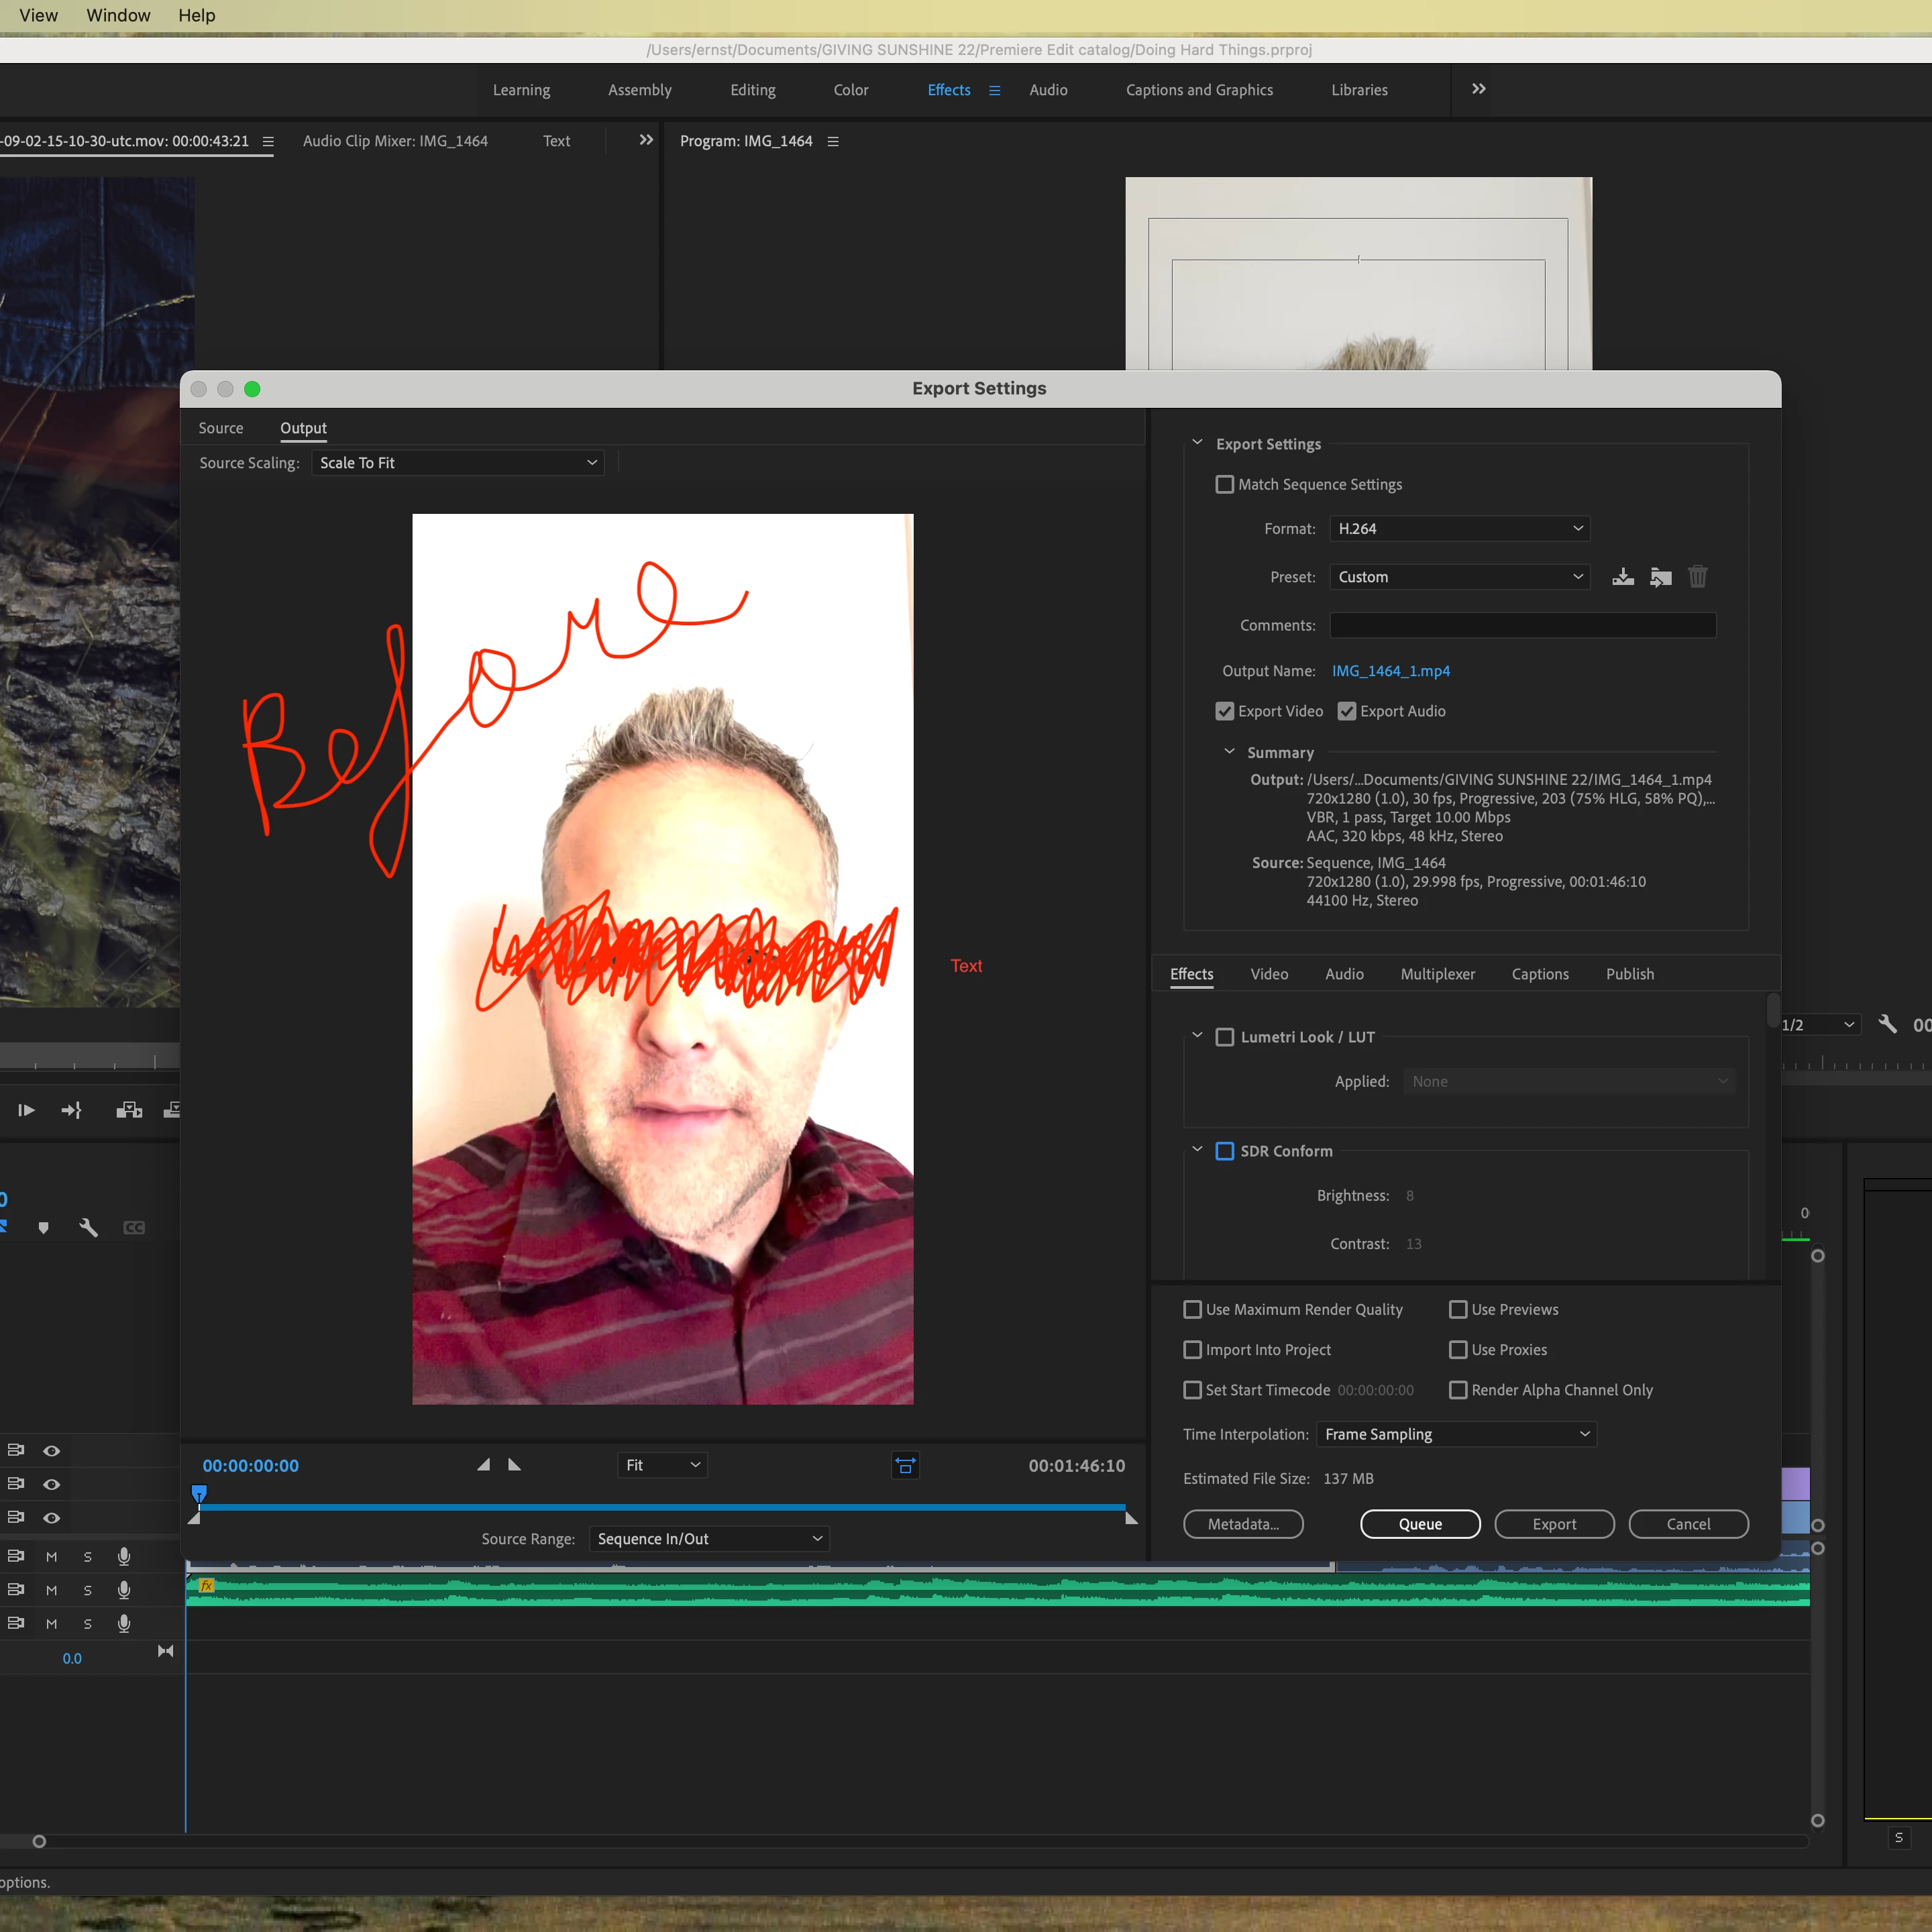Uncheck the Export Audio checkbox
Screen dimensions: 1932x1932
[1347, 711]
